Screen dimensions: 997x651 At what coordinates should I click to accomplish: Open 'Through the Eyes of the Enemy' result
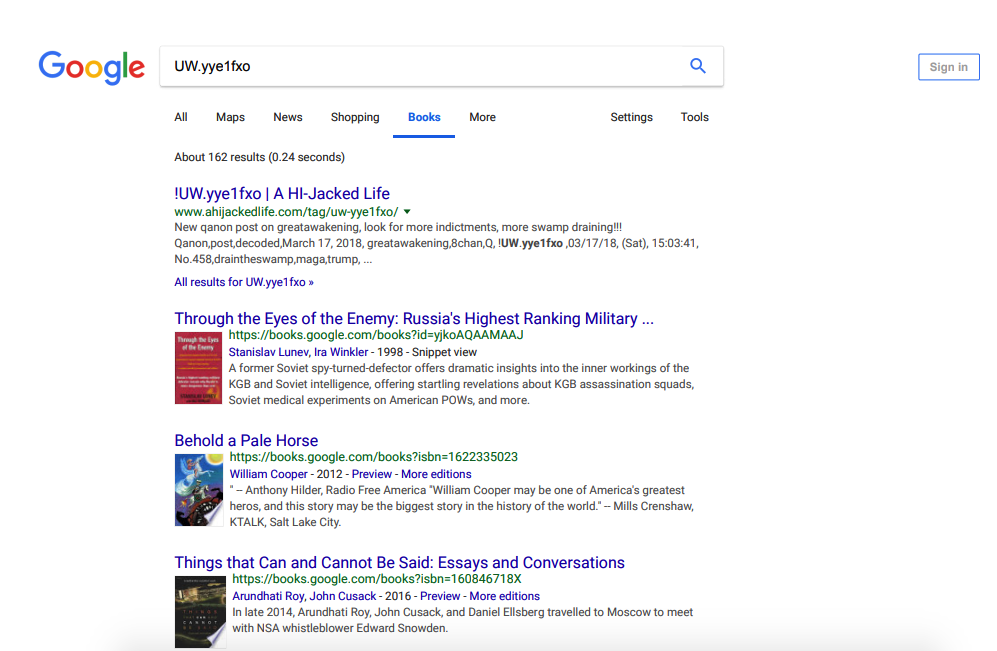pos(414,319)
